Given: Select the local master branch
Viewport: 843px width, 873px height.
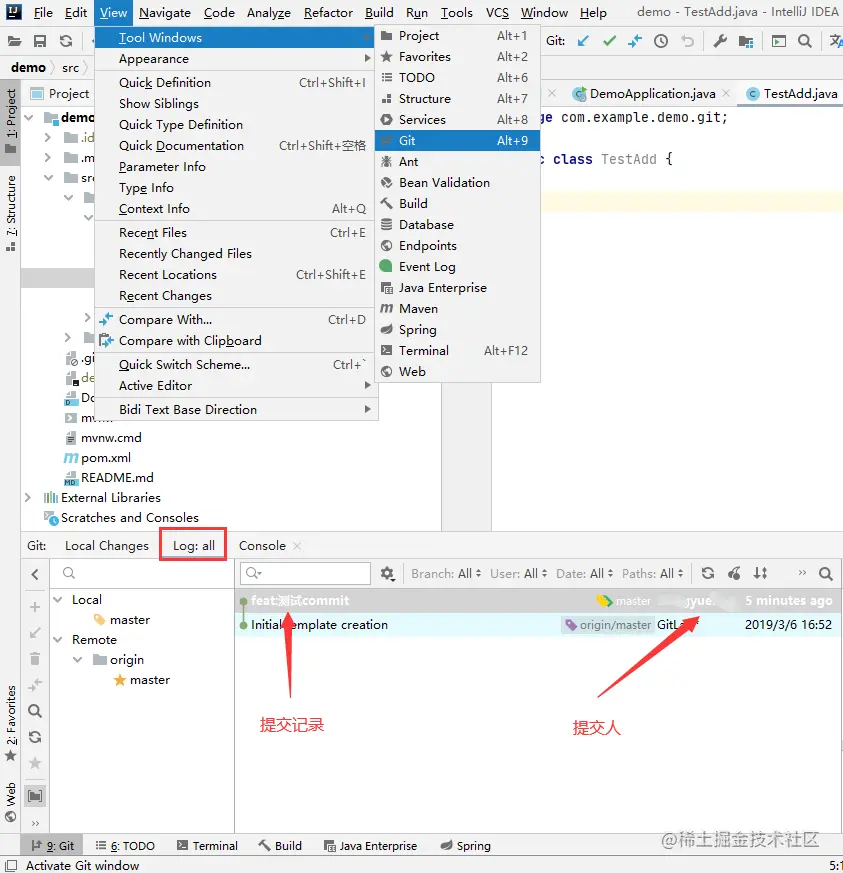Looking at the screenshot, I should (x=129, y=620).
